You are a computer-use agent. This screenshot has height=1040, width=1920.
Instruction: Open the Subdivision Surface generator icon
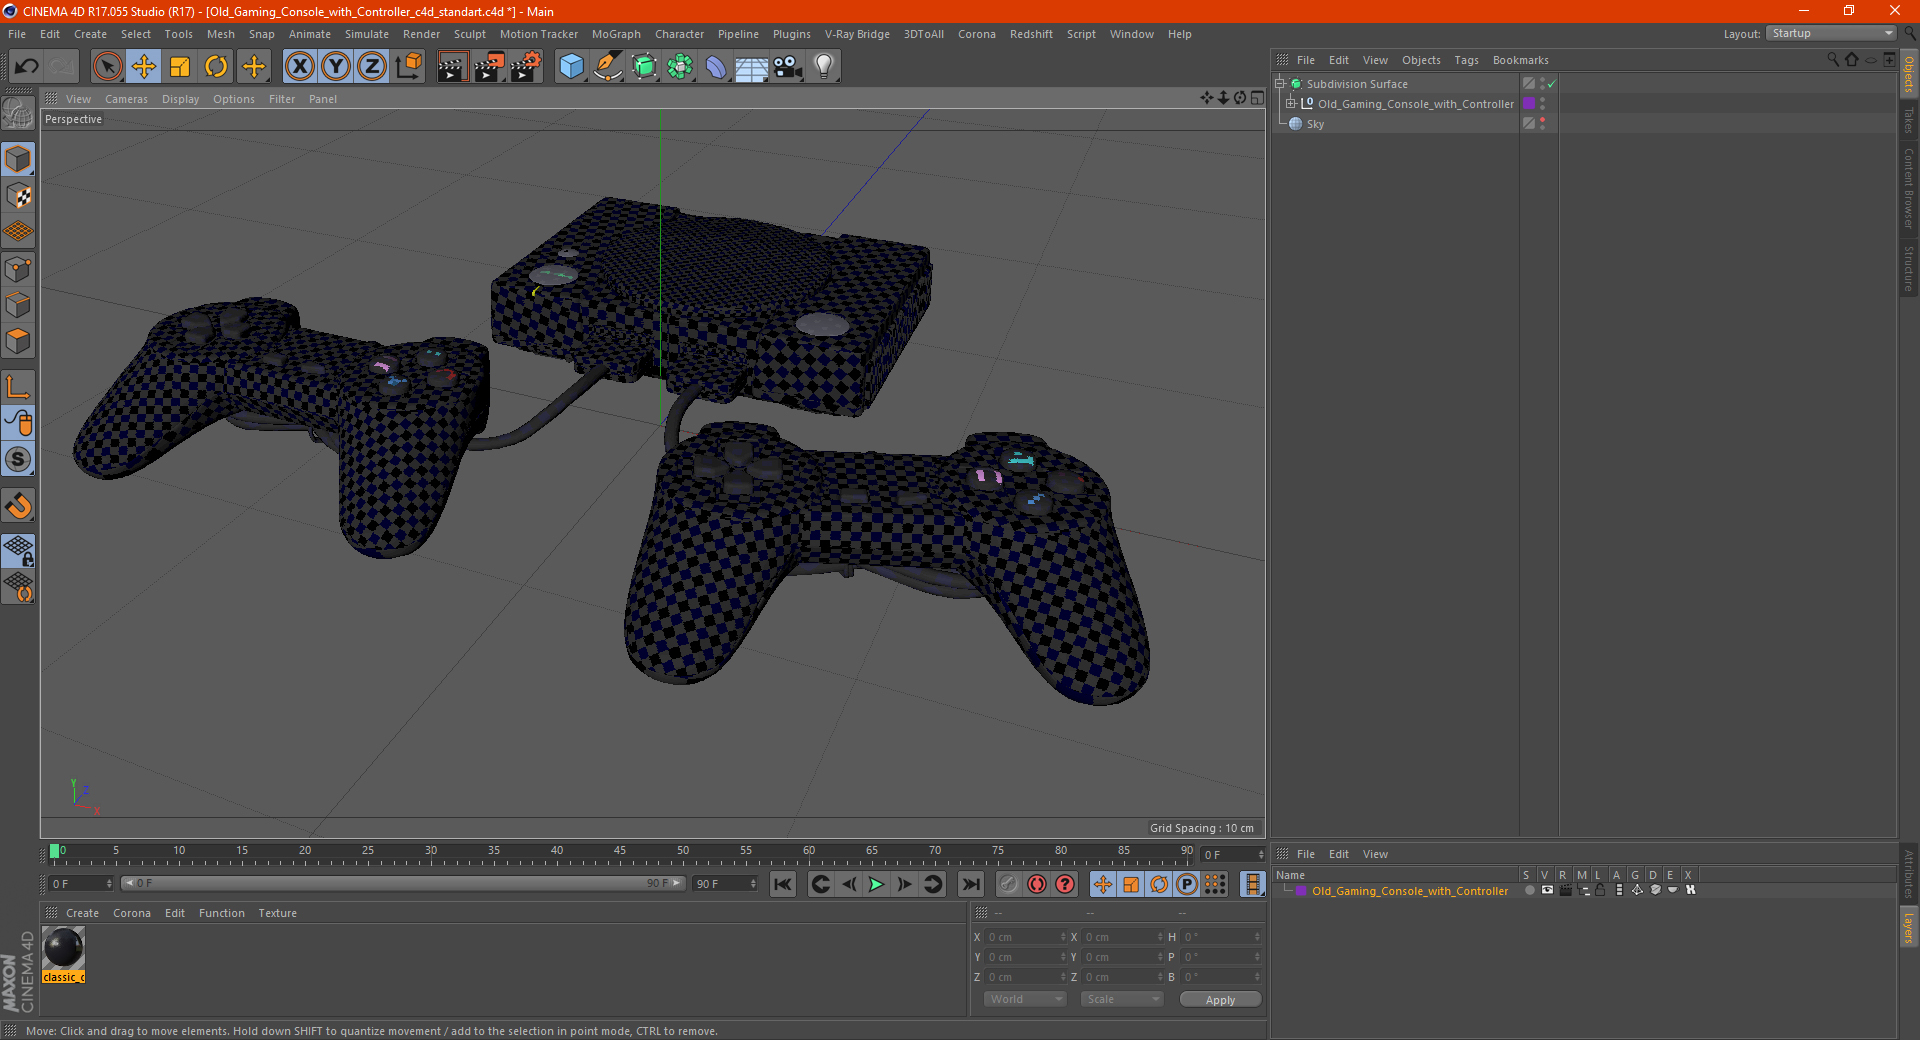pyautogui.click(x=644, y=67)
